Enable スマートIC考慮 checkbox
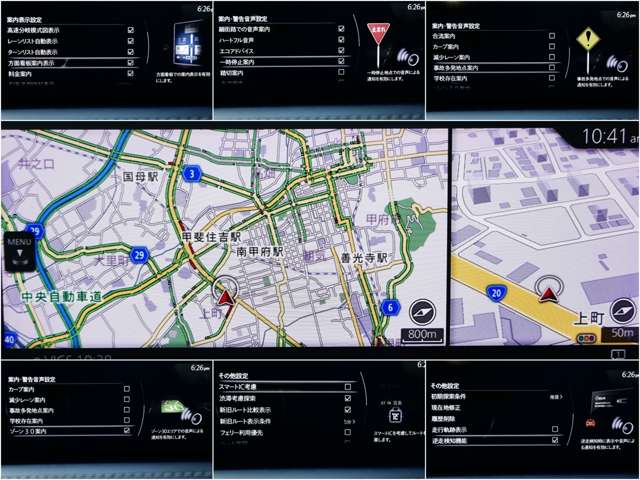 coord(347,387)
